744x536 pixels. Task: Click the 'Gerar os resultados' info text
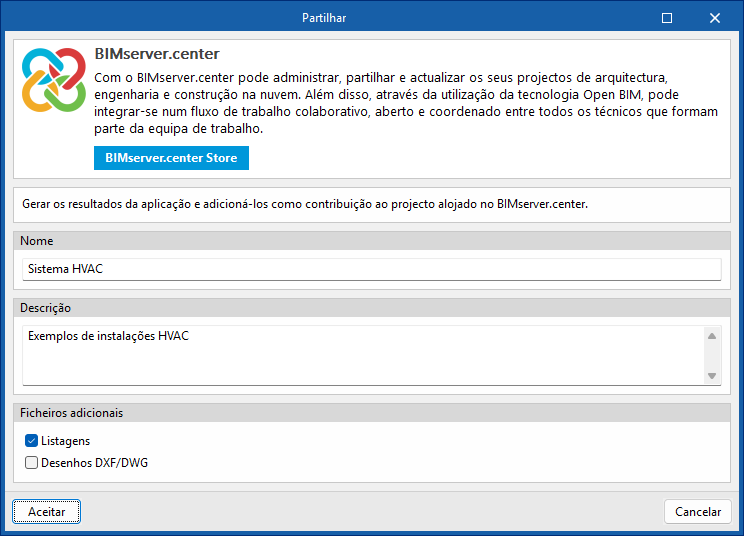(305, 204)
